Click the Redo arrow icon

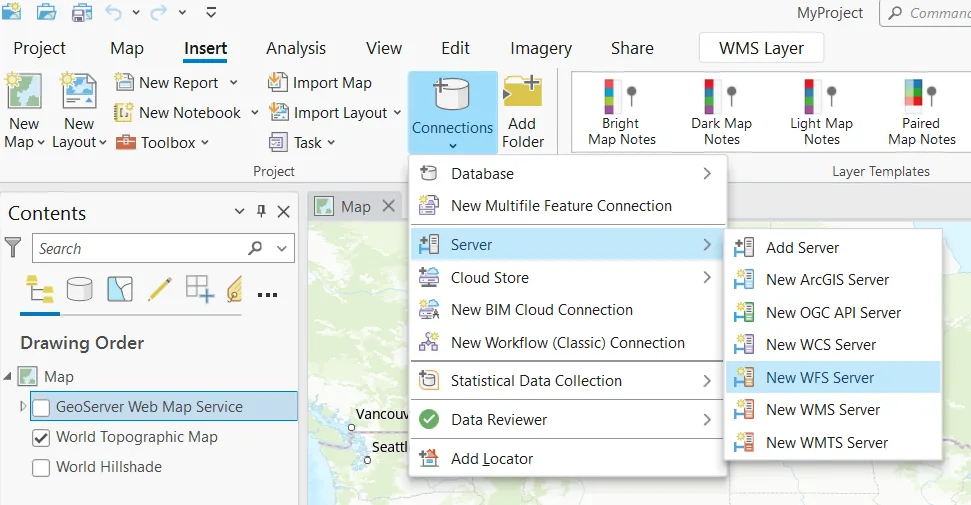click(159, 12)
